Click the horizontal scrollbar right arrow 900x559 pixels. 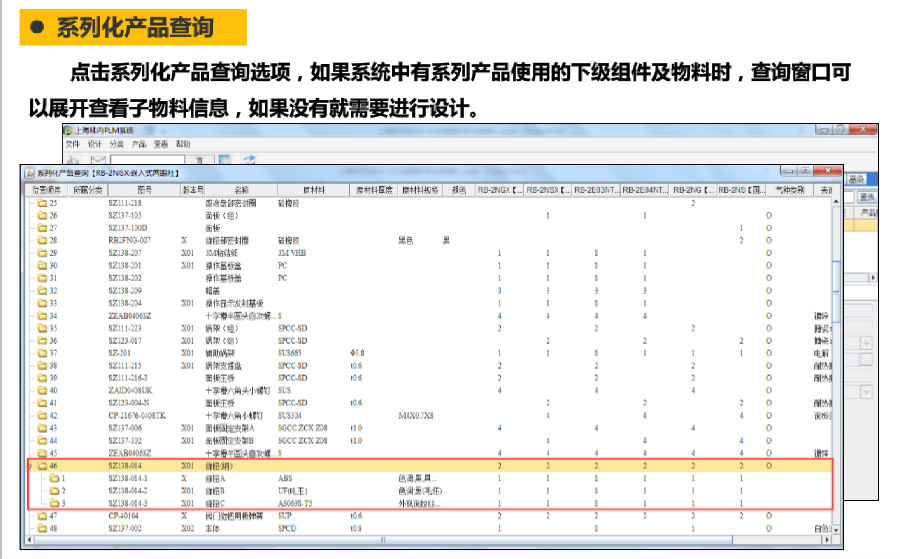[x=827, y=539]
